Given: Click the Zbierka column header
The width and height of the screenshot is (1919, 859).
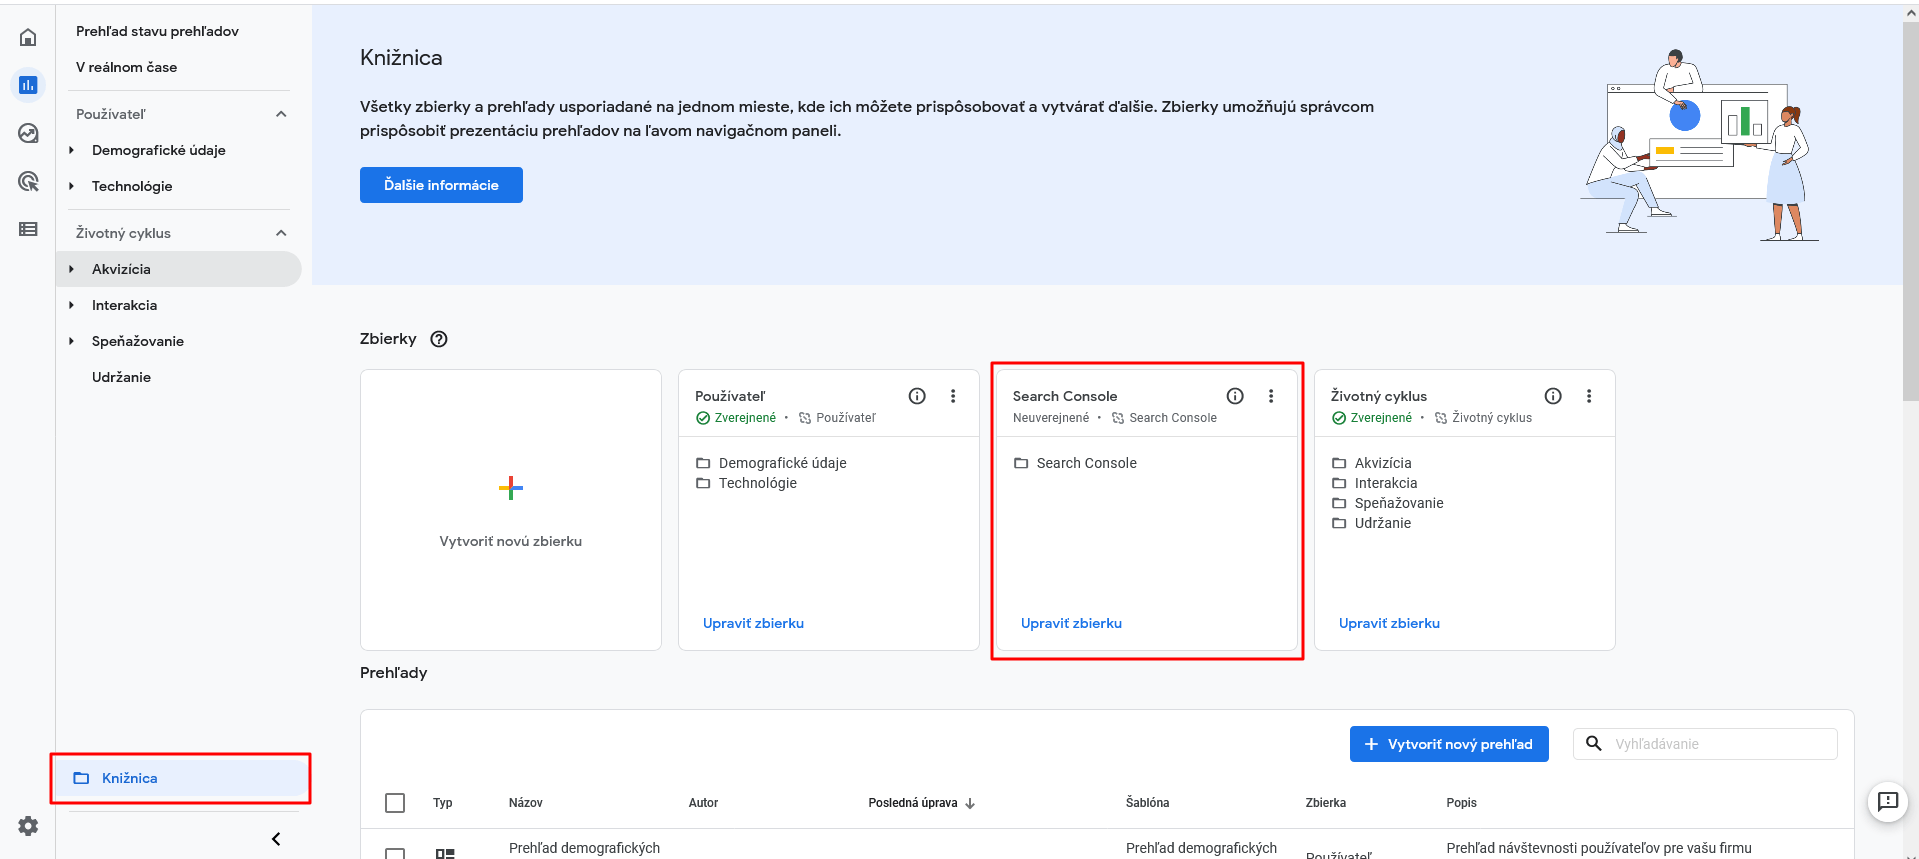Looking at the screenshot, I should (x=1326, y=803).
